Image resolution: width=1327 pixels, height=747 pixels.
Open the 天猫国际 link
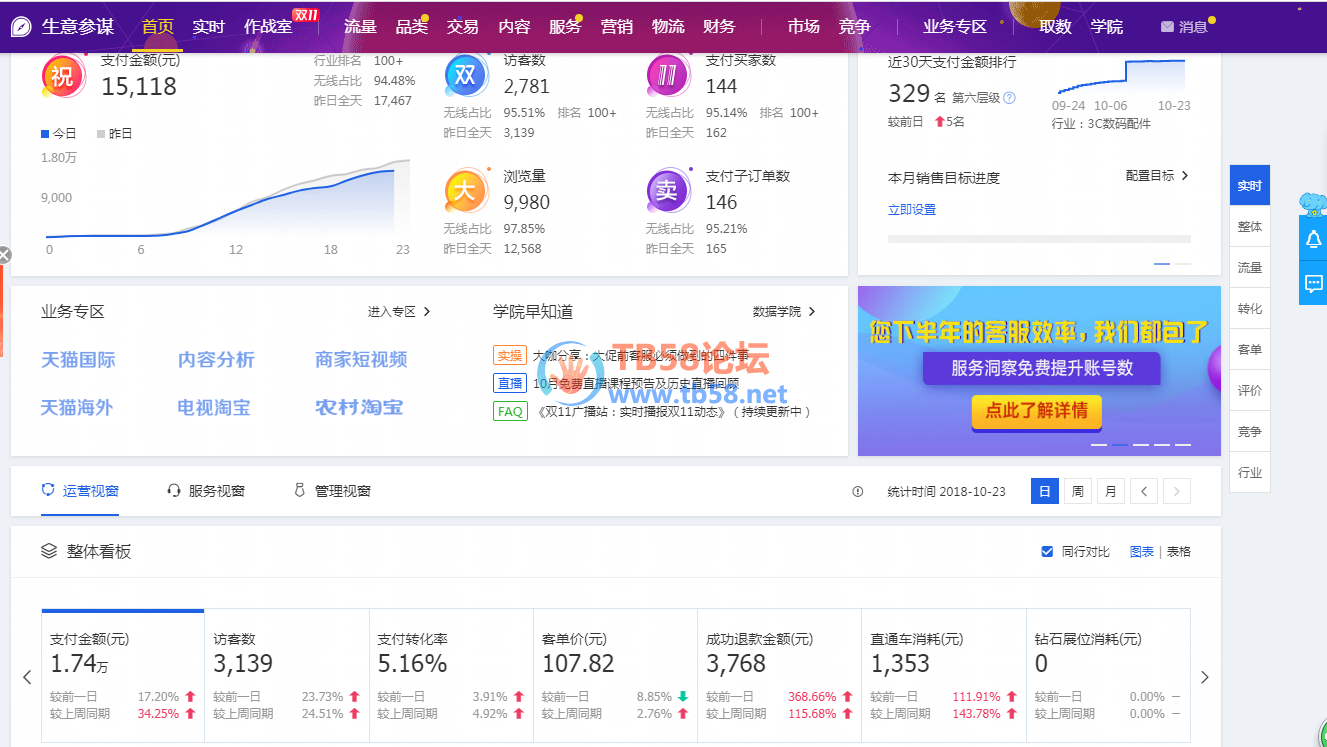pyautogui.click(x=78, y=360)
